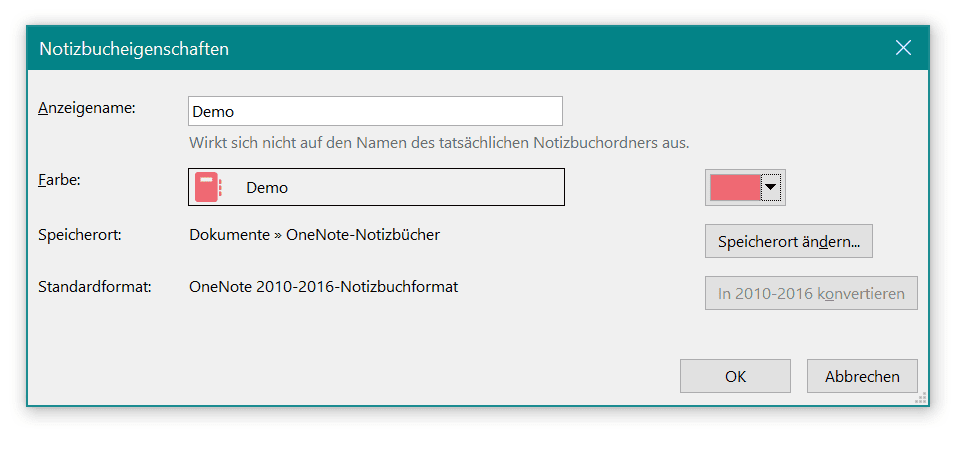Click the OneNote 2010-2016-Notizbuchformat text
963x453 pixels.
click(324, 287)
